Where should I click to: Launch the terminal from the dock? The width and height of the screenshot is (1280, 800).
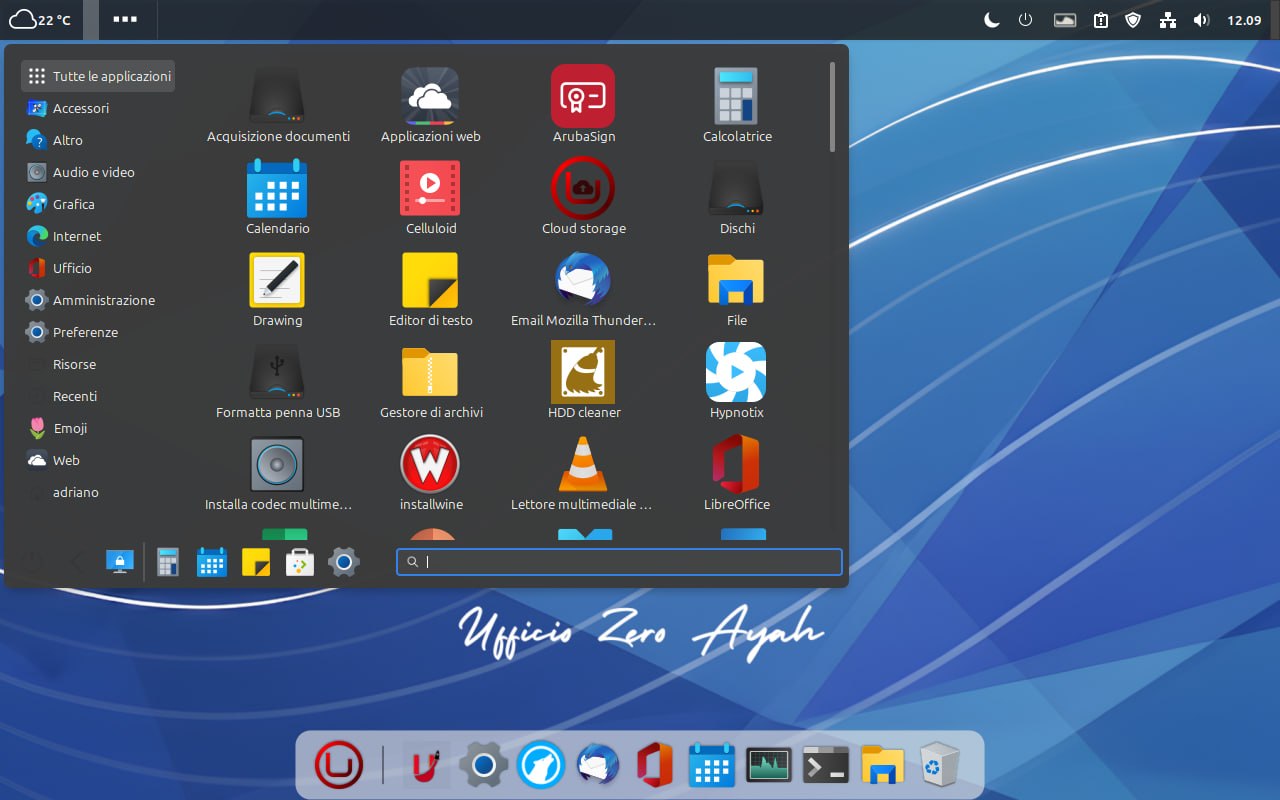point(826,765)
